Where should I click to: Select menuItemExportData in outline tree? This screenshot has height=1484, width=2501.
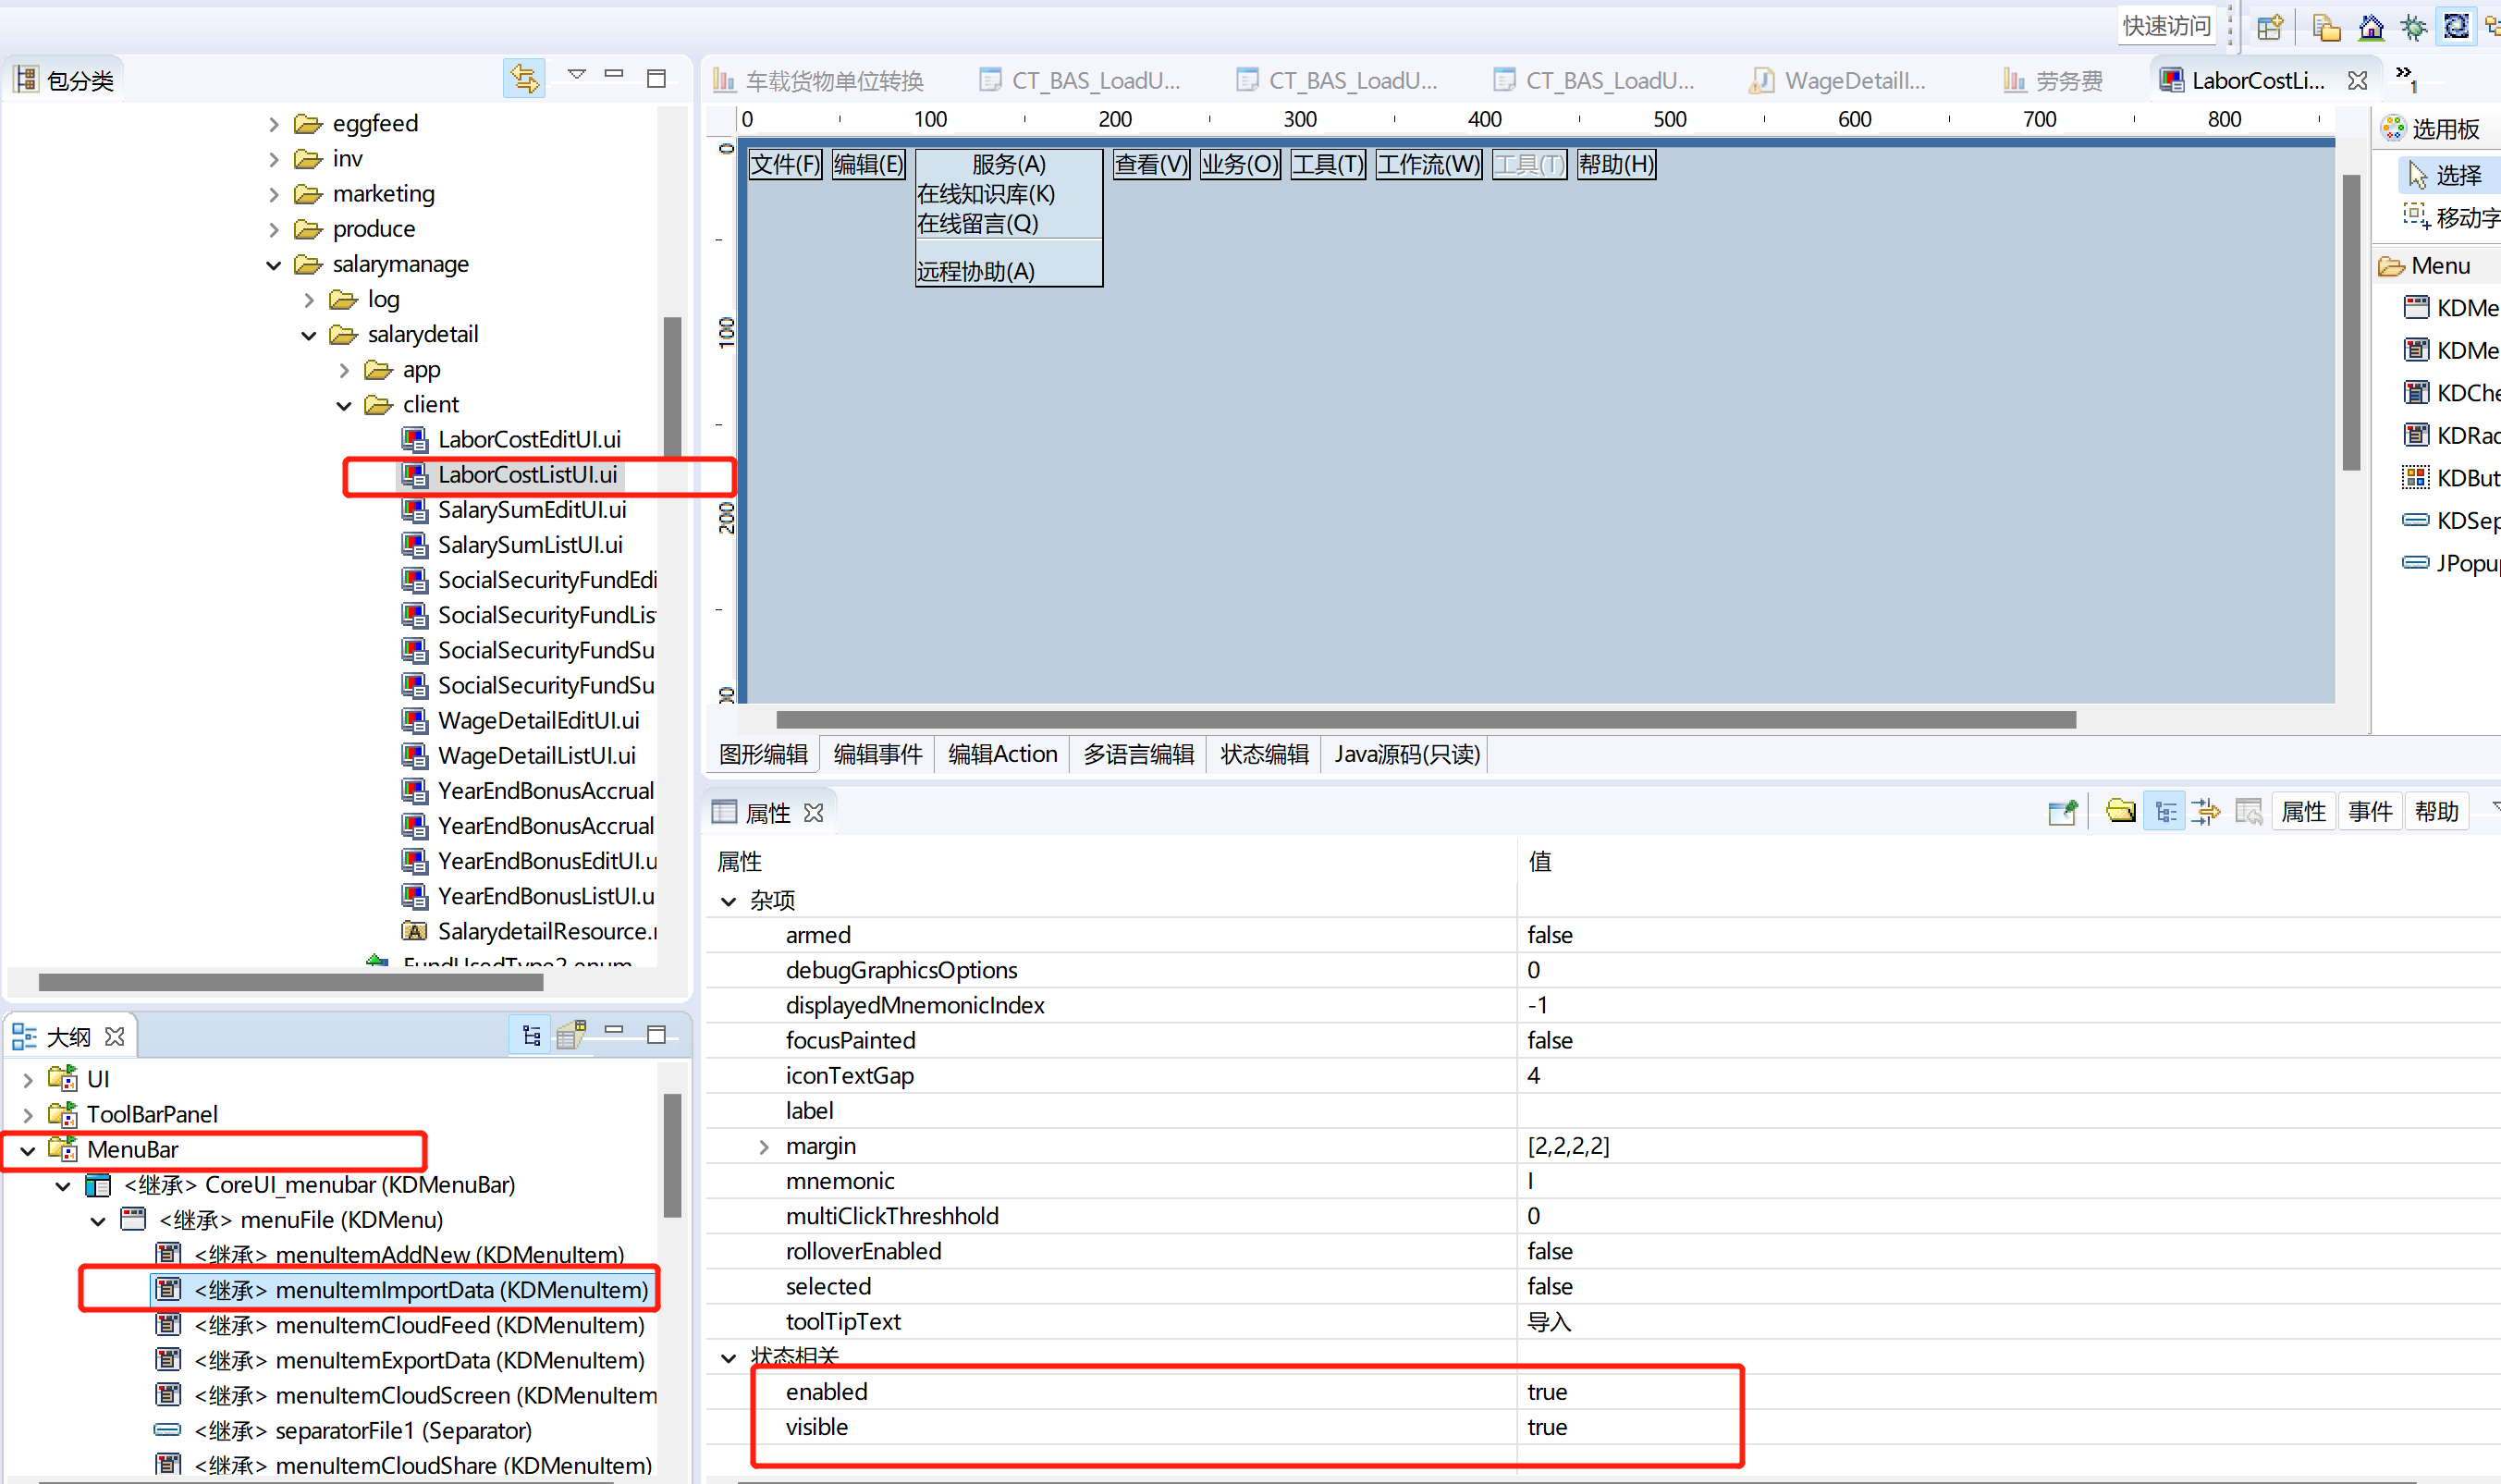419,1360
